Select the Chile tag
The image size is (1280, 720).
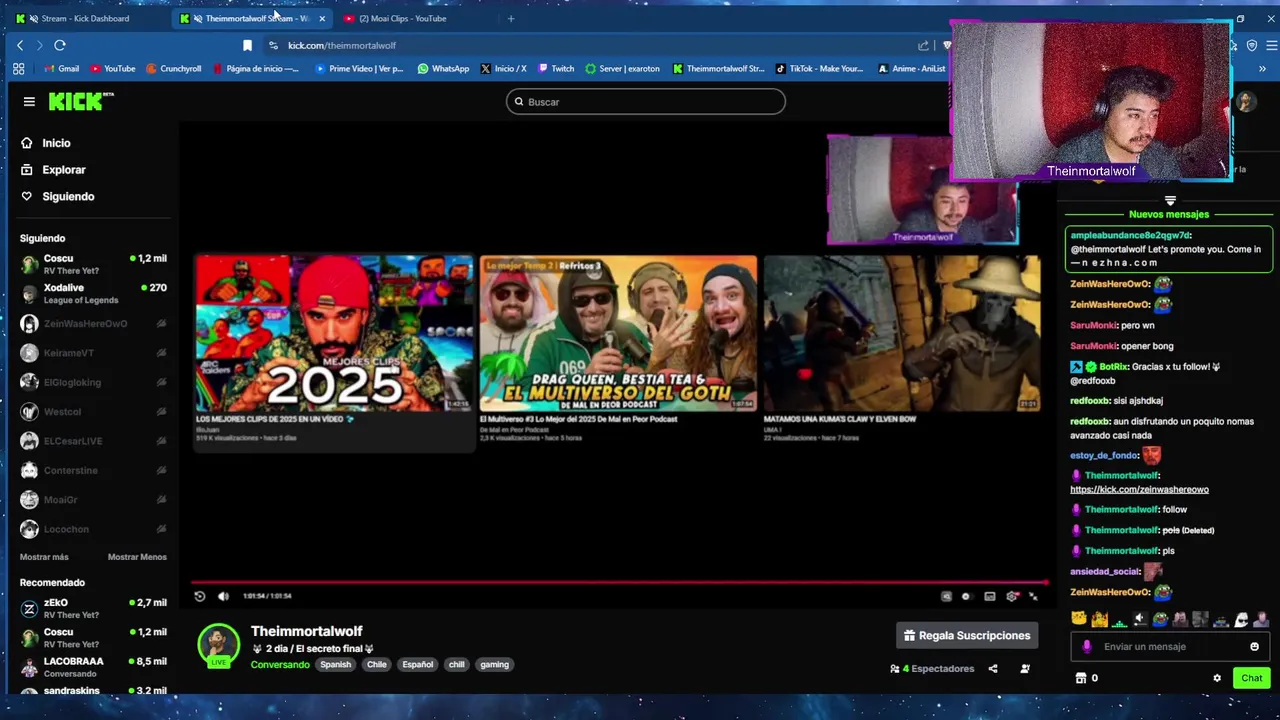point(376,665)
